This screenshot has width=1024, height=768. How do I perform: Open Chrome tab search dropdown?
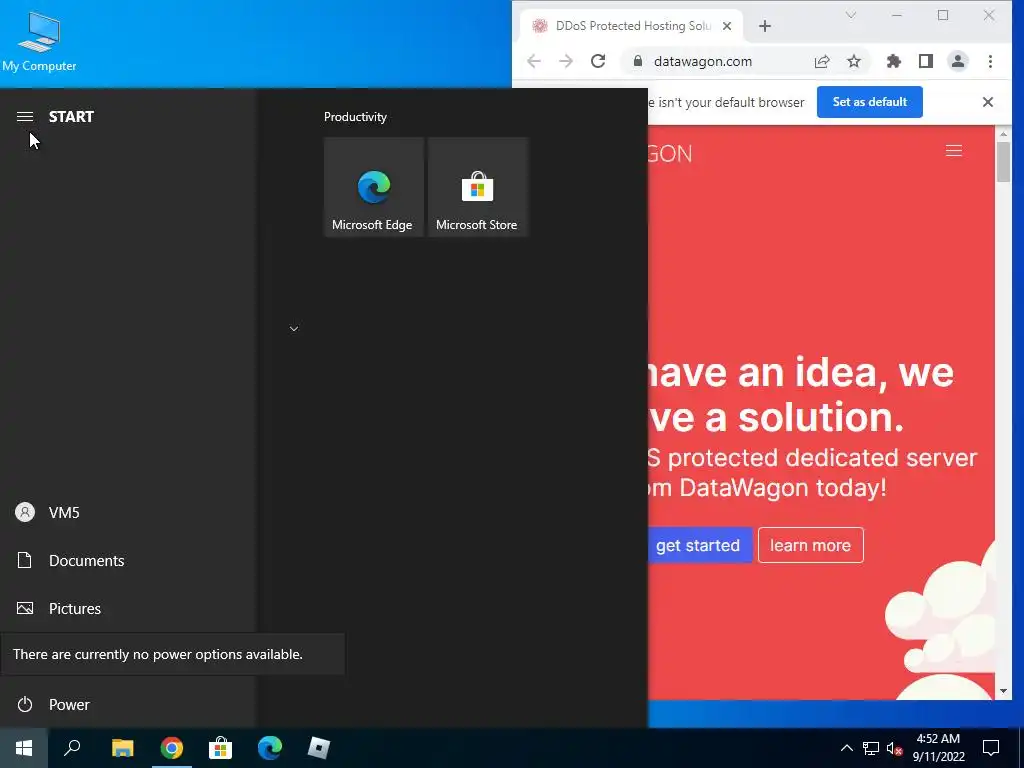click(850, 15)
